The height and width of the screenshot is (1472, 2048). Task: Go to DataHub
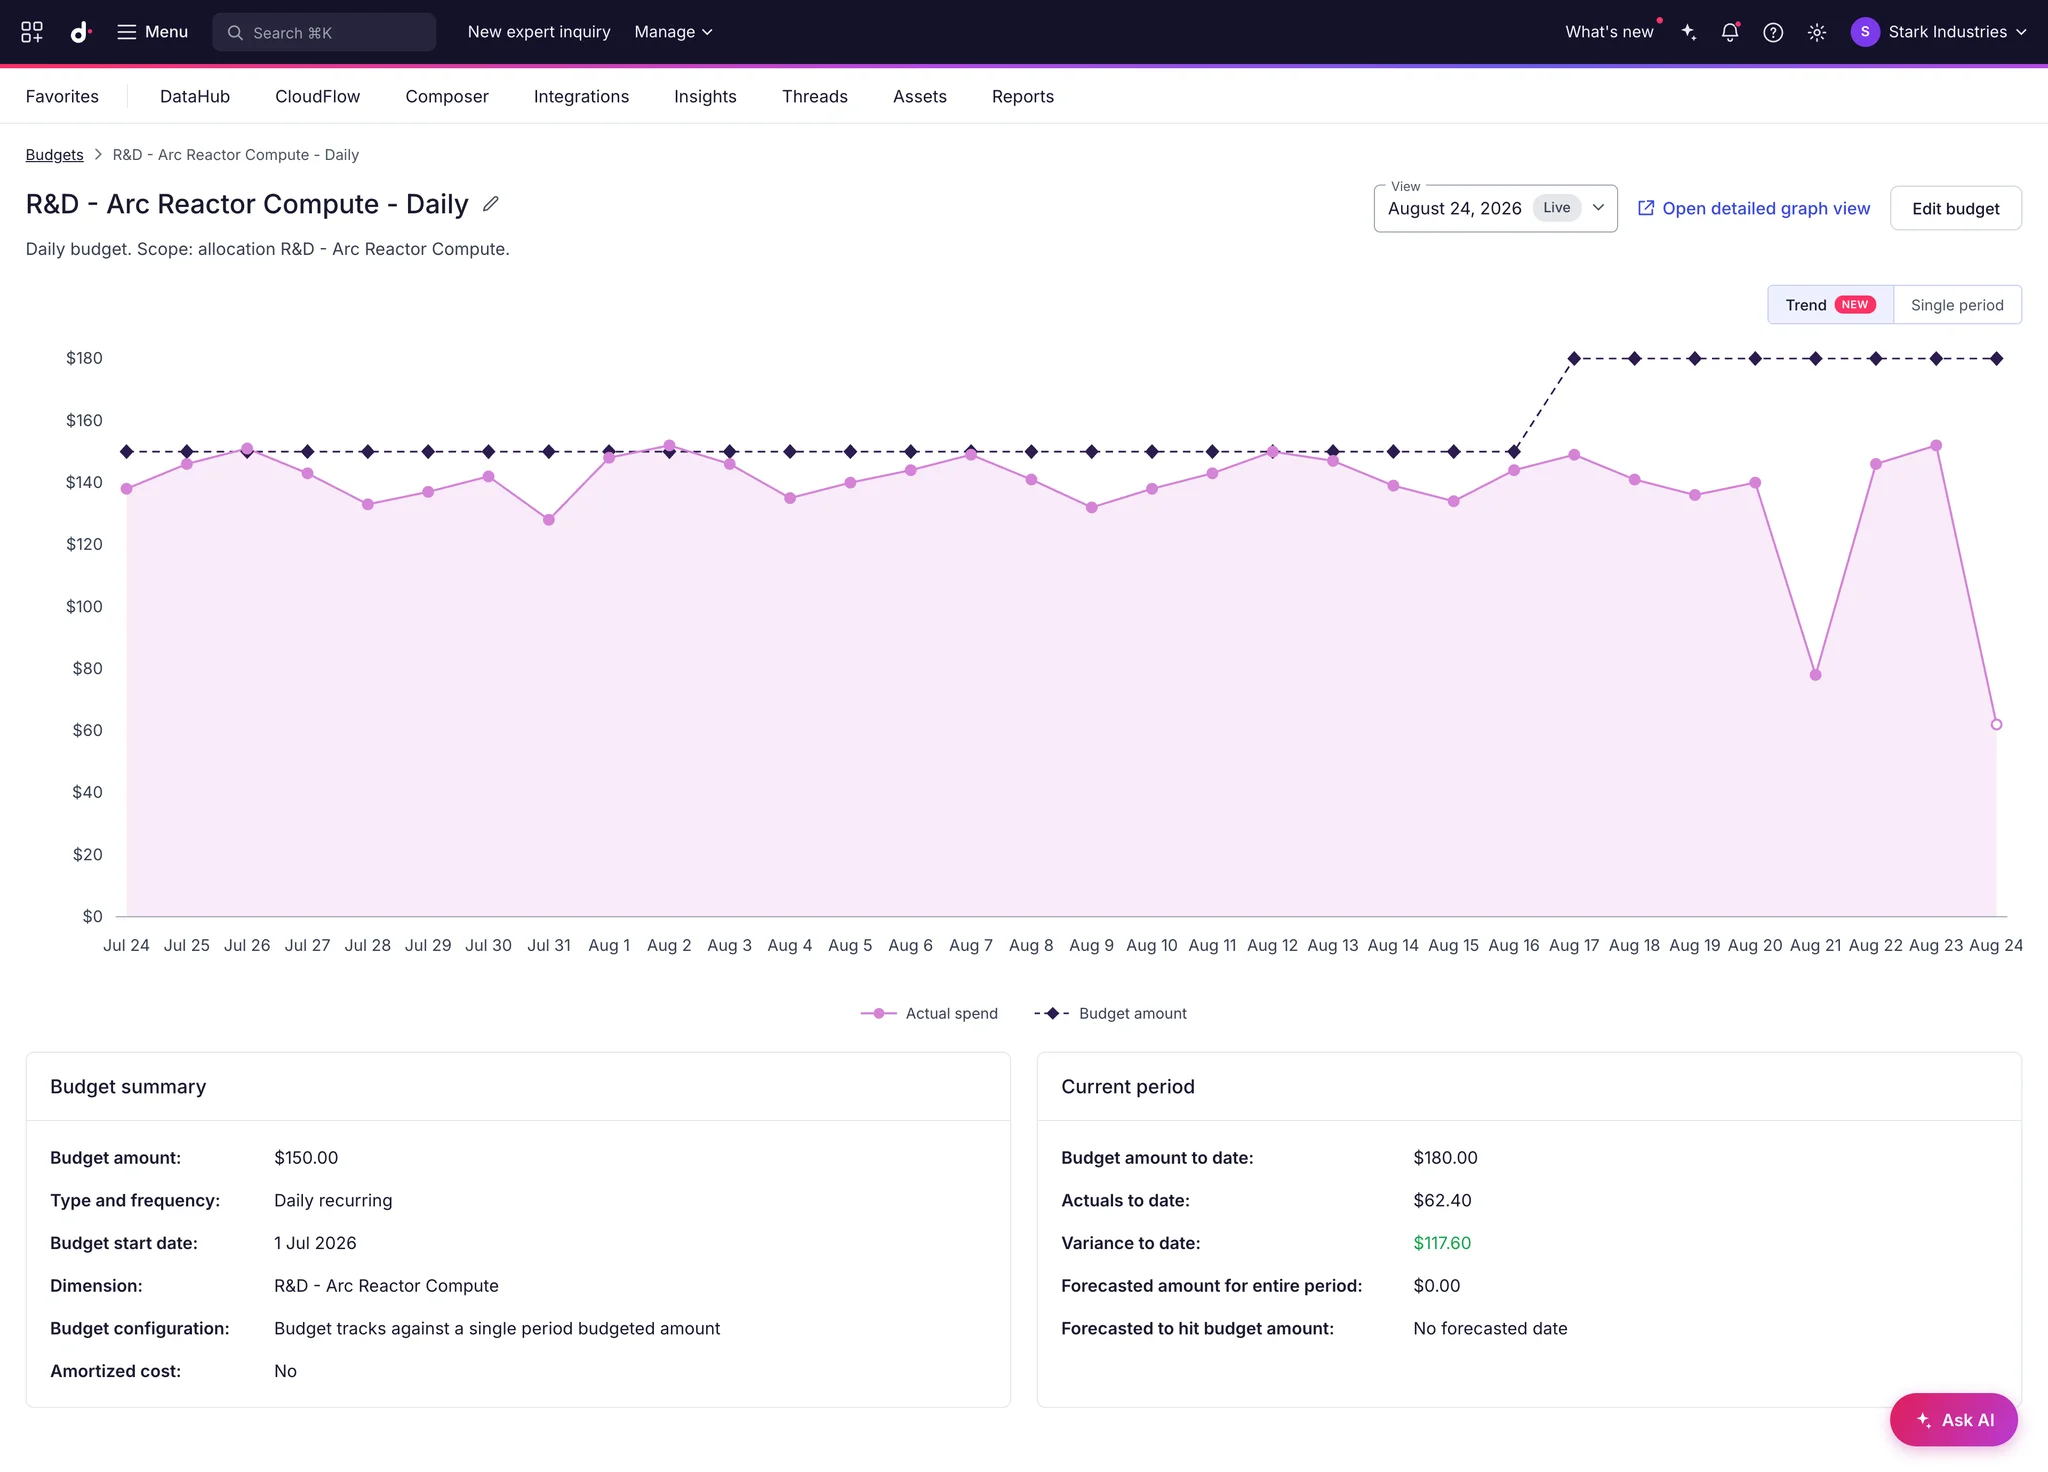click(195, 96)
